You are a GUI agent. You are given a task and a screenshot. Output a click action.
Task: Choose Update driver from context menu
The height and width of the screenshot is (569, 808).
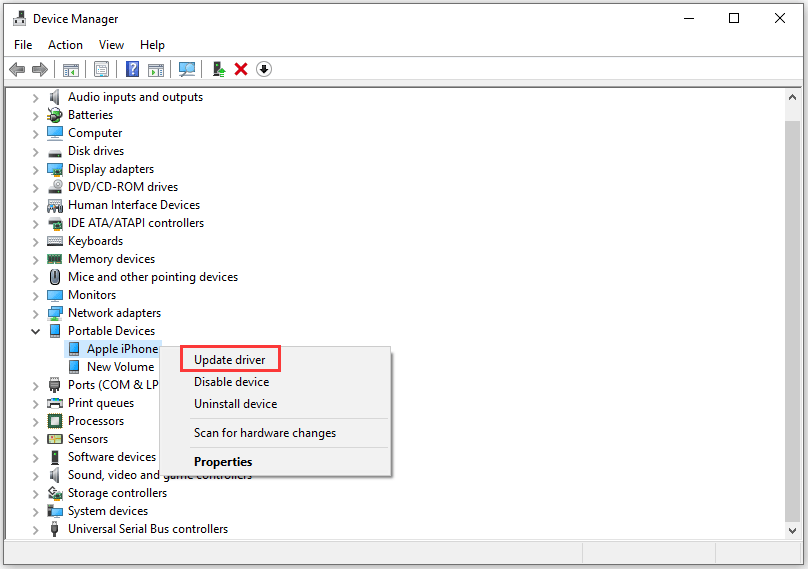pyautogui.click(x=230, y=359)
